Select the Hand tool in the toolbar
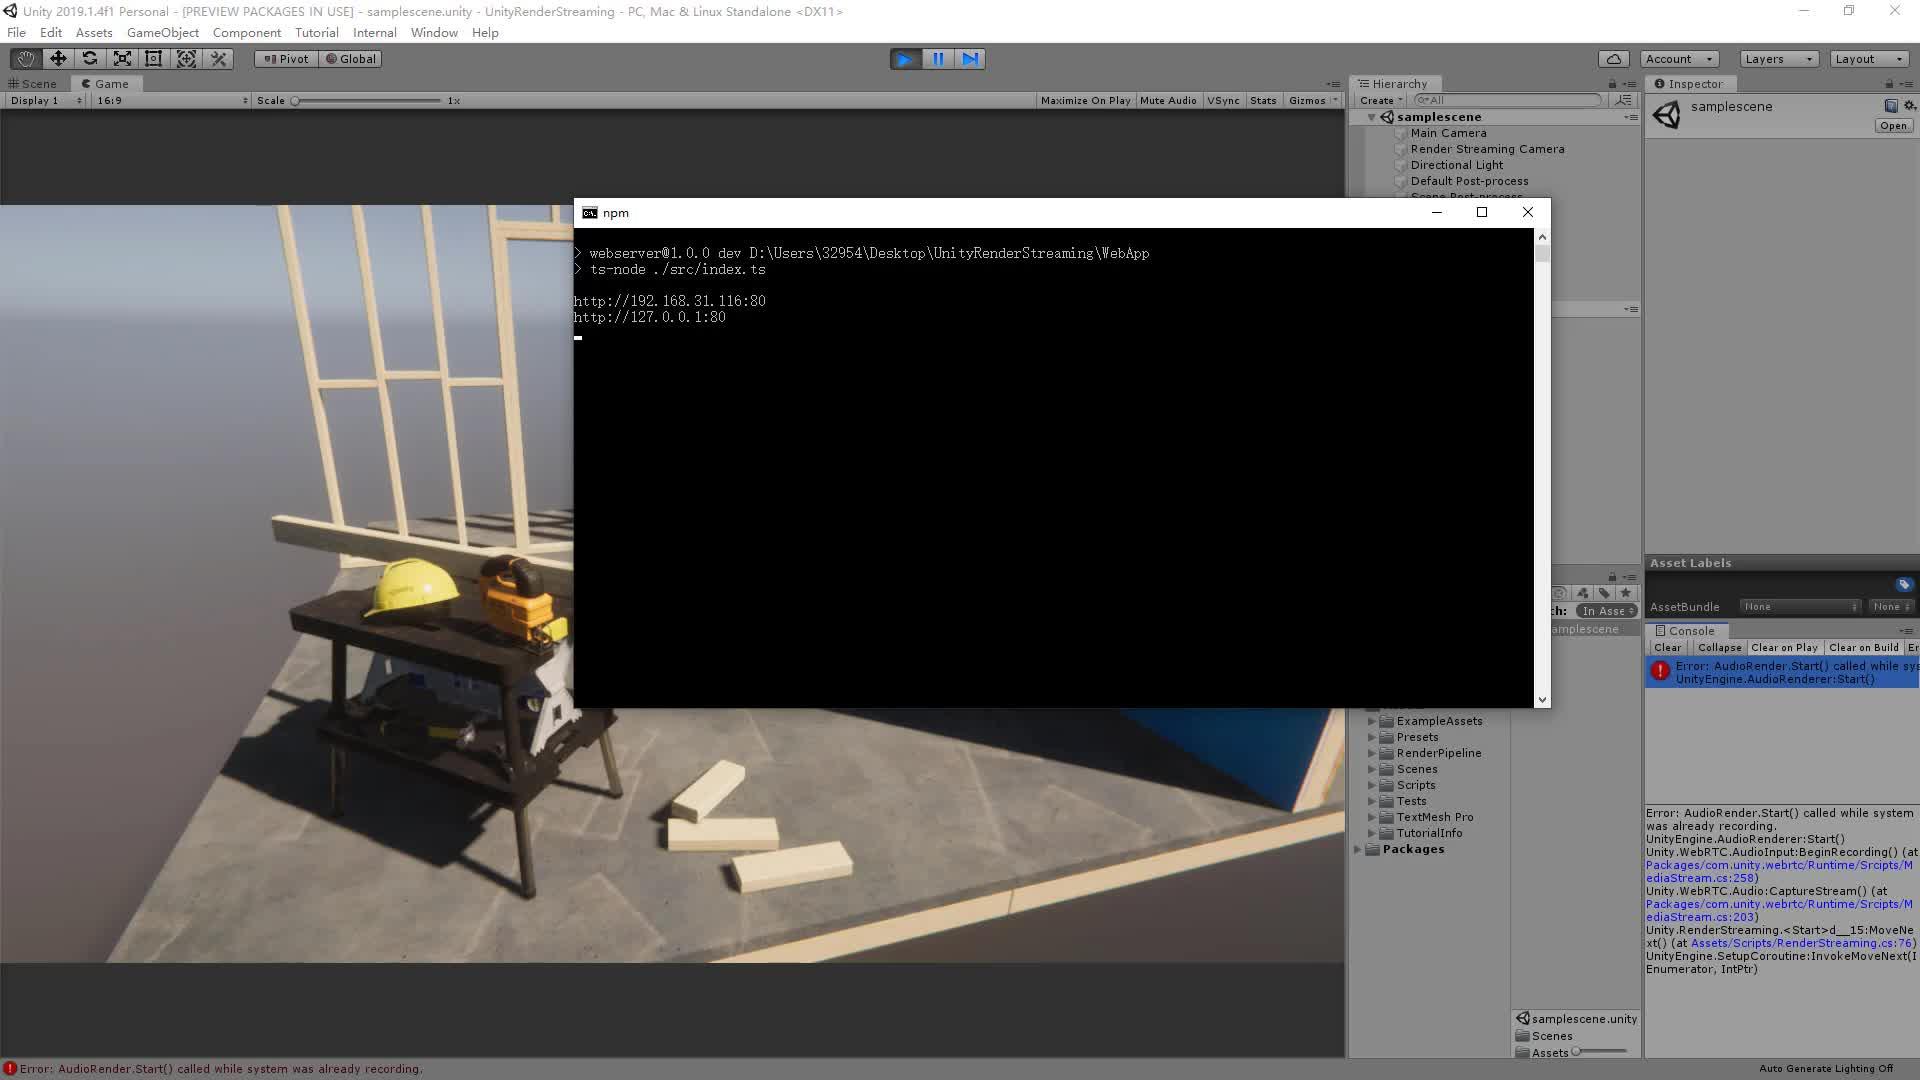This screenshot has width=1920, height=1080. (25, 59)
